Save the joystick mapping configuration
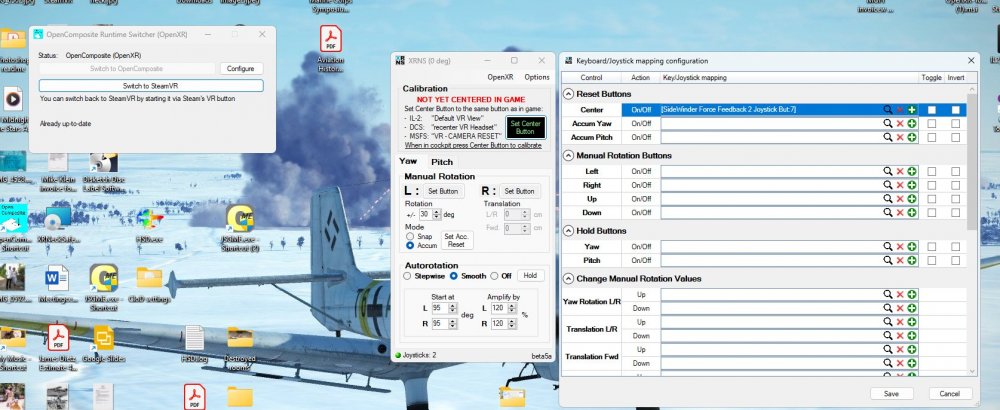This screenshot has height=410, width=1000. (x=890, y=393)
